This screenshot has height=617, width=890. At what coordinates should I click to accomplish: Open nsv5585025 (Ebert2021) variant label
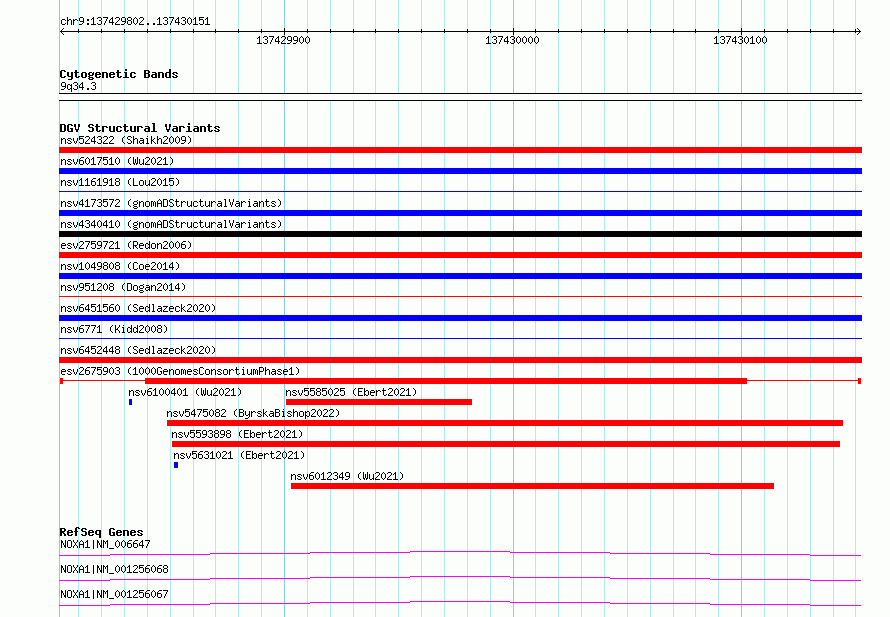(x=351, y=392)
